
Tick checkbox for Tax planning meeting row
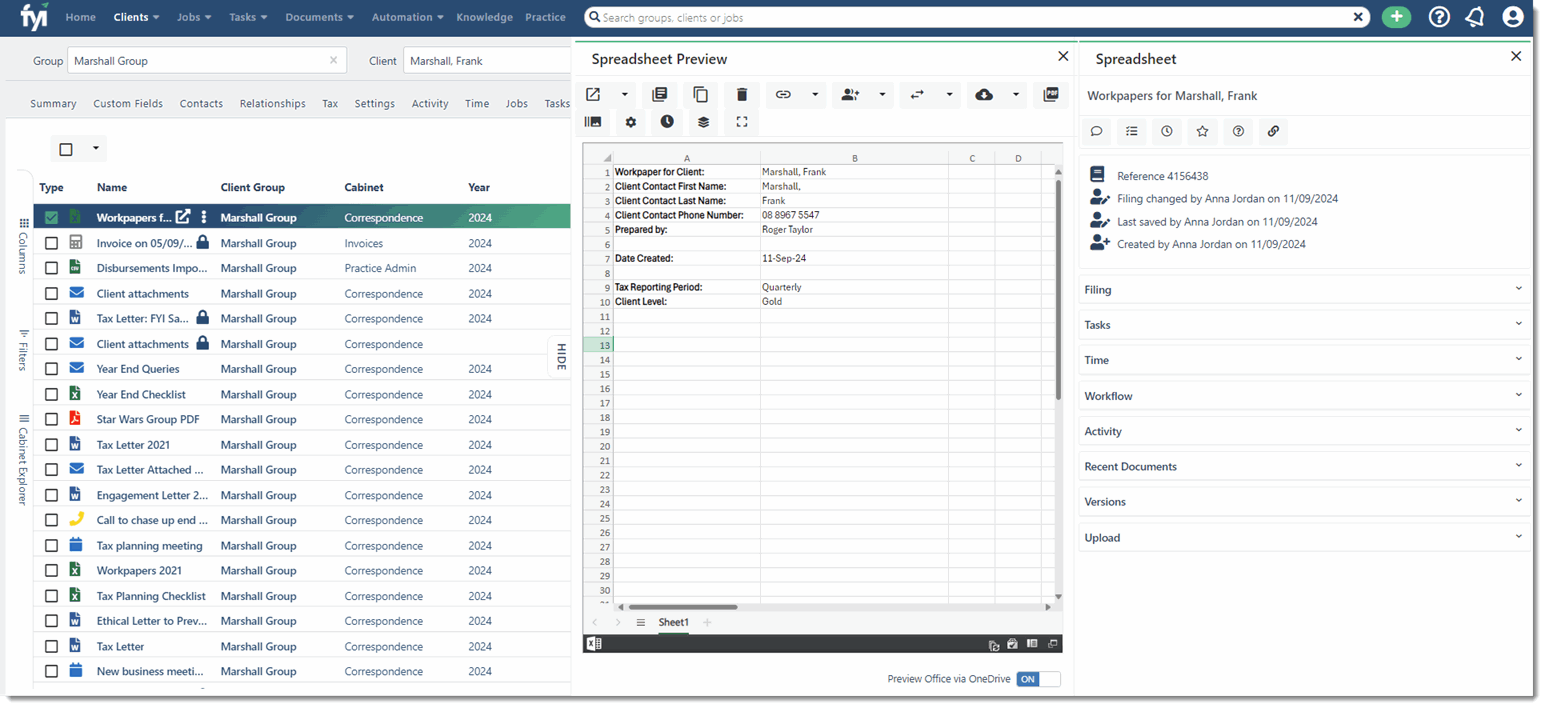tap(51, 546)
